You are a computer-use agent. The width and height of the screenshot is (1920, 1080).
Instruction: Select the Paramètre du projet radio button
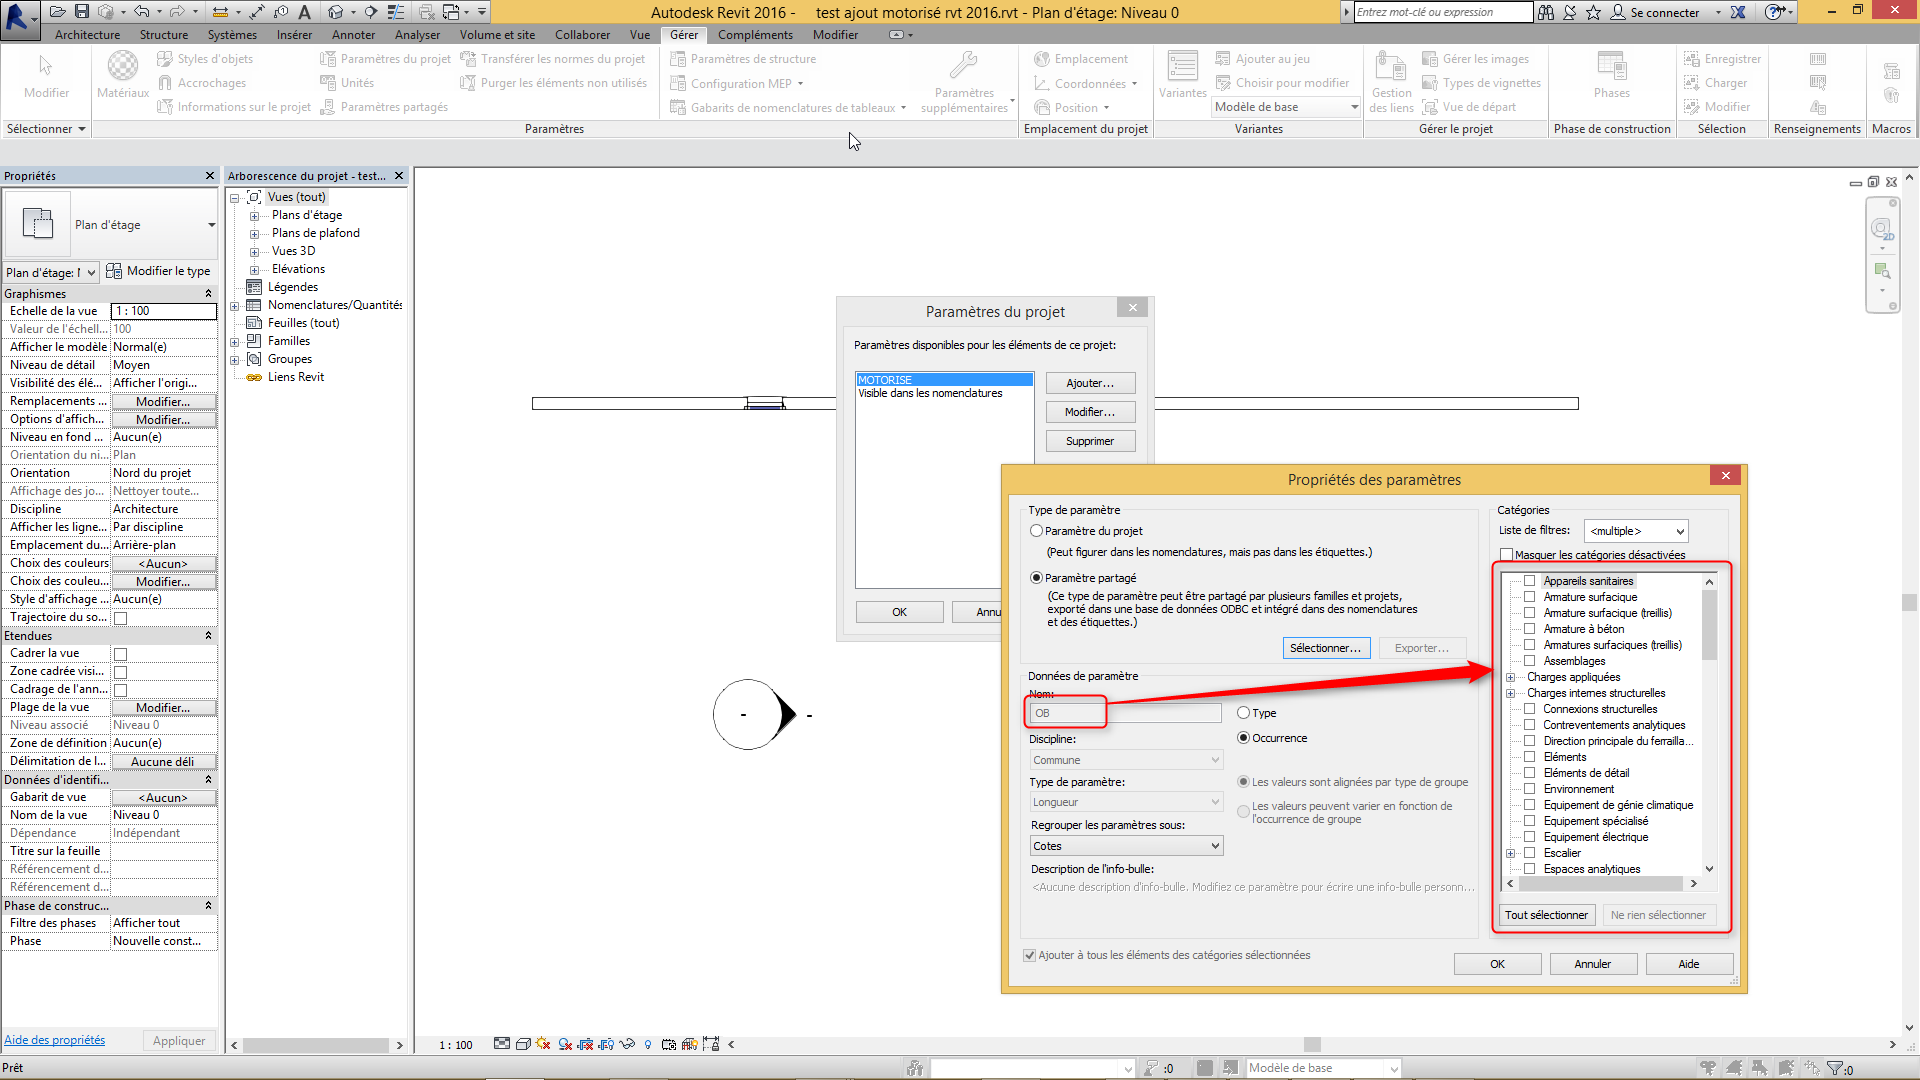1036,531
